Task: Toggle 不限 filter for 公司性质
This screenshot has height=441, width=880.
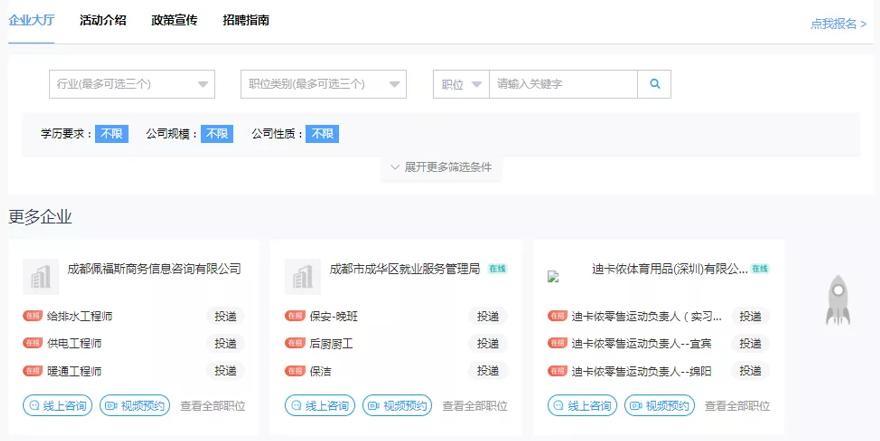Action: point(322,134)
